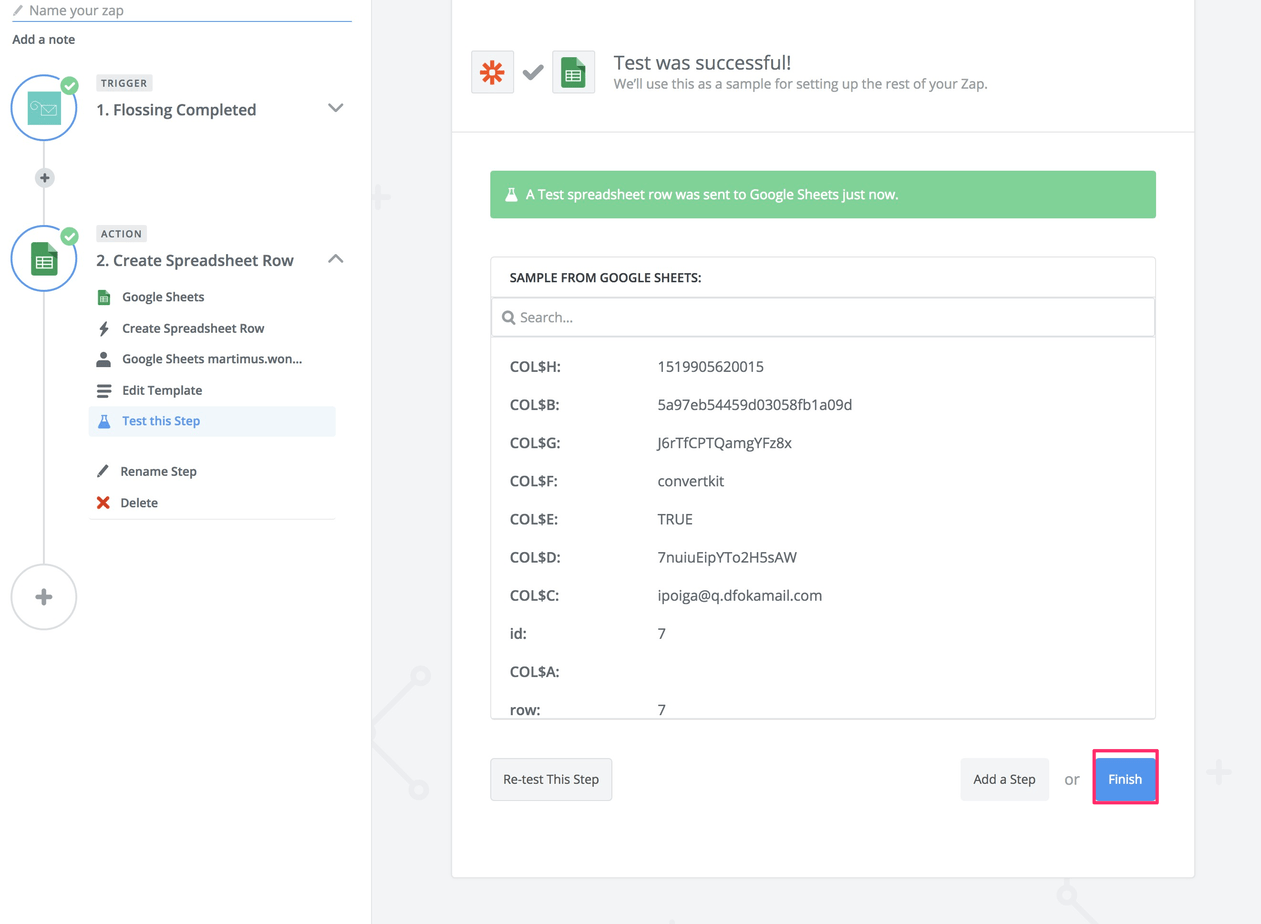Focus the sample Search field
Screen dimensions: 1261x924
pos(823,317)
